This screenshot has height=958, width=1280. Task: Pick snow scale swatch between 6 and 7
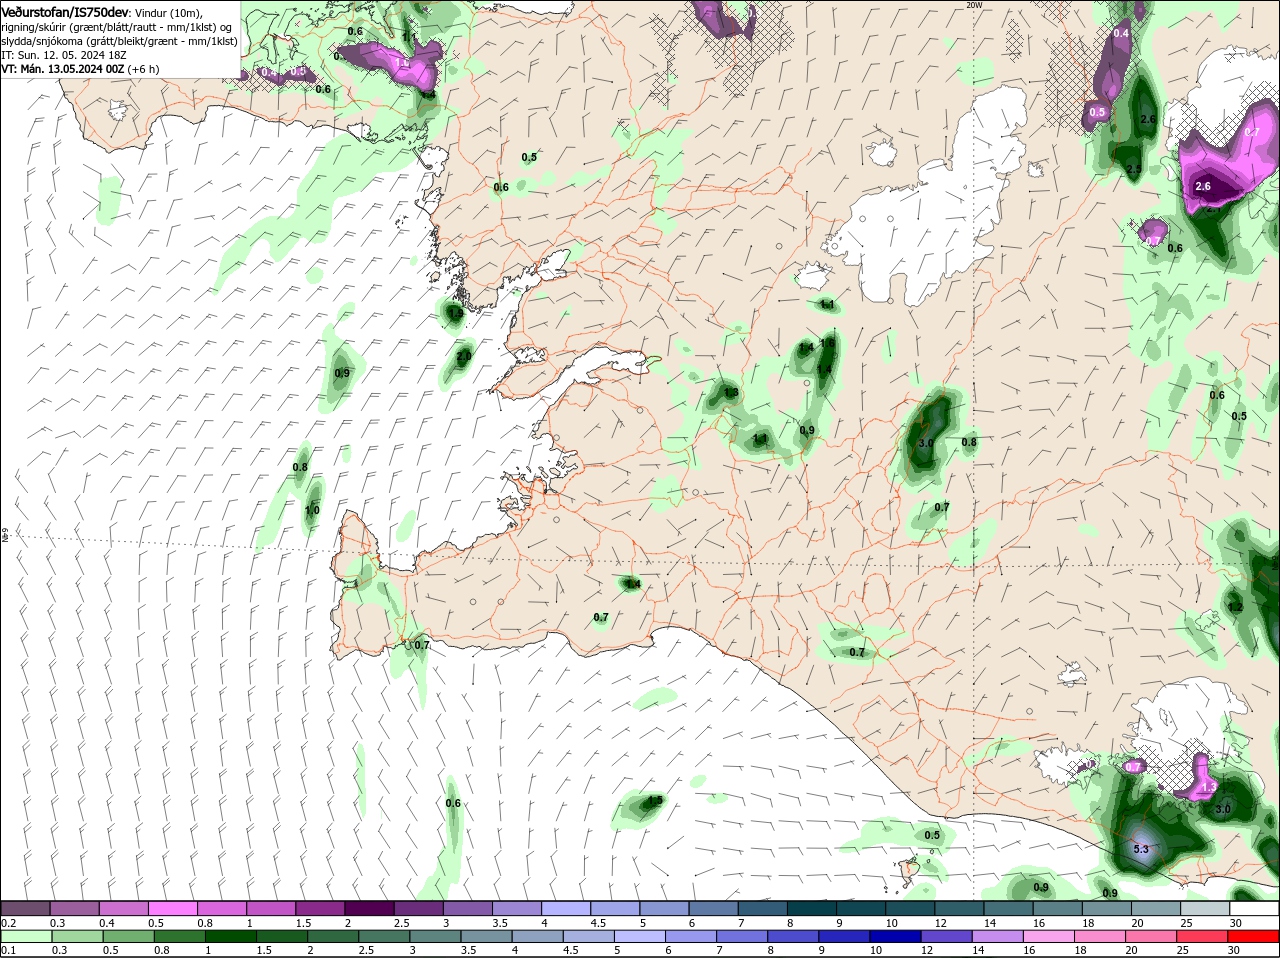click(x=714, y=908)
